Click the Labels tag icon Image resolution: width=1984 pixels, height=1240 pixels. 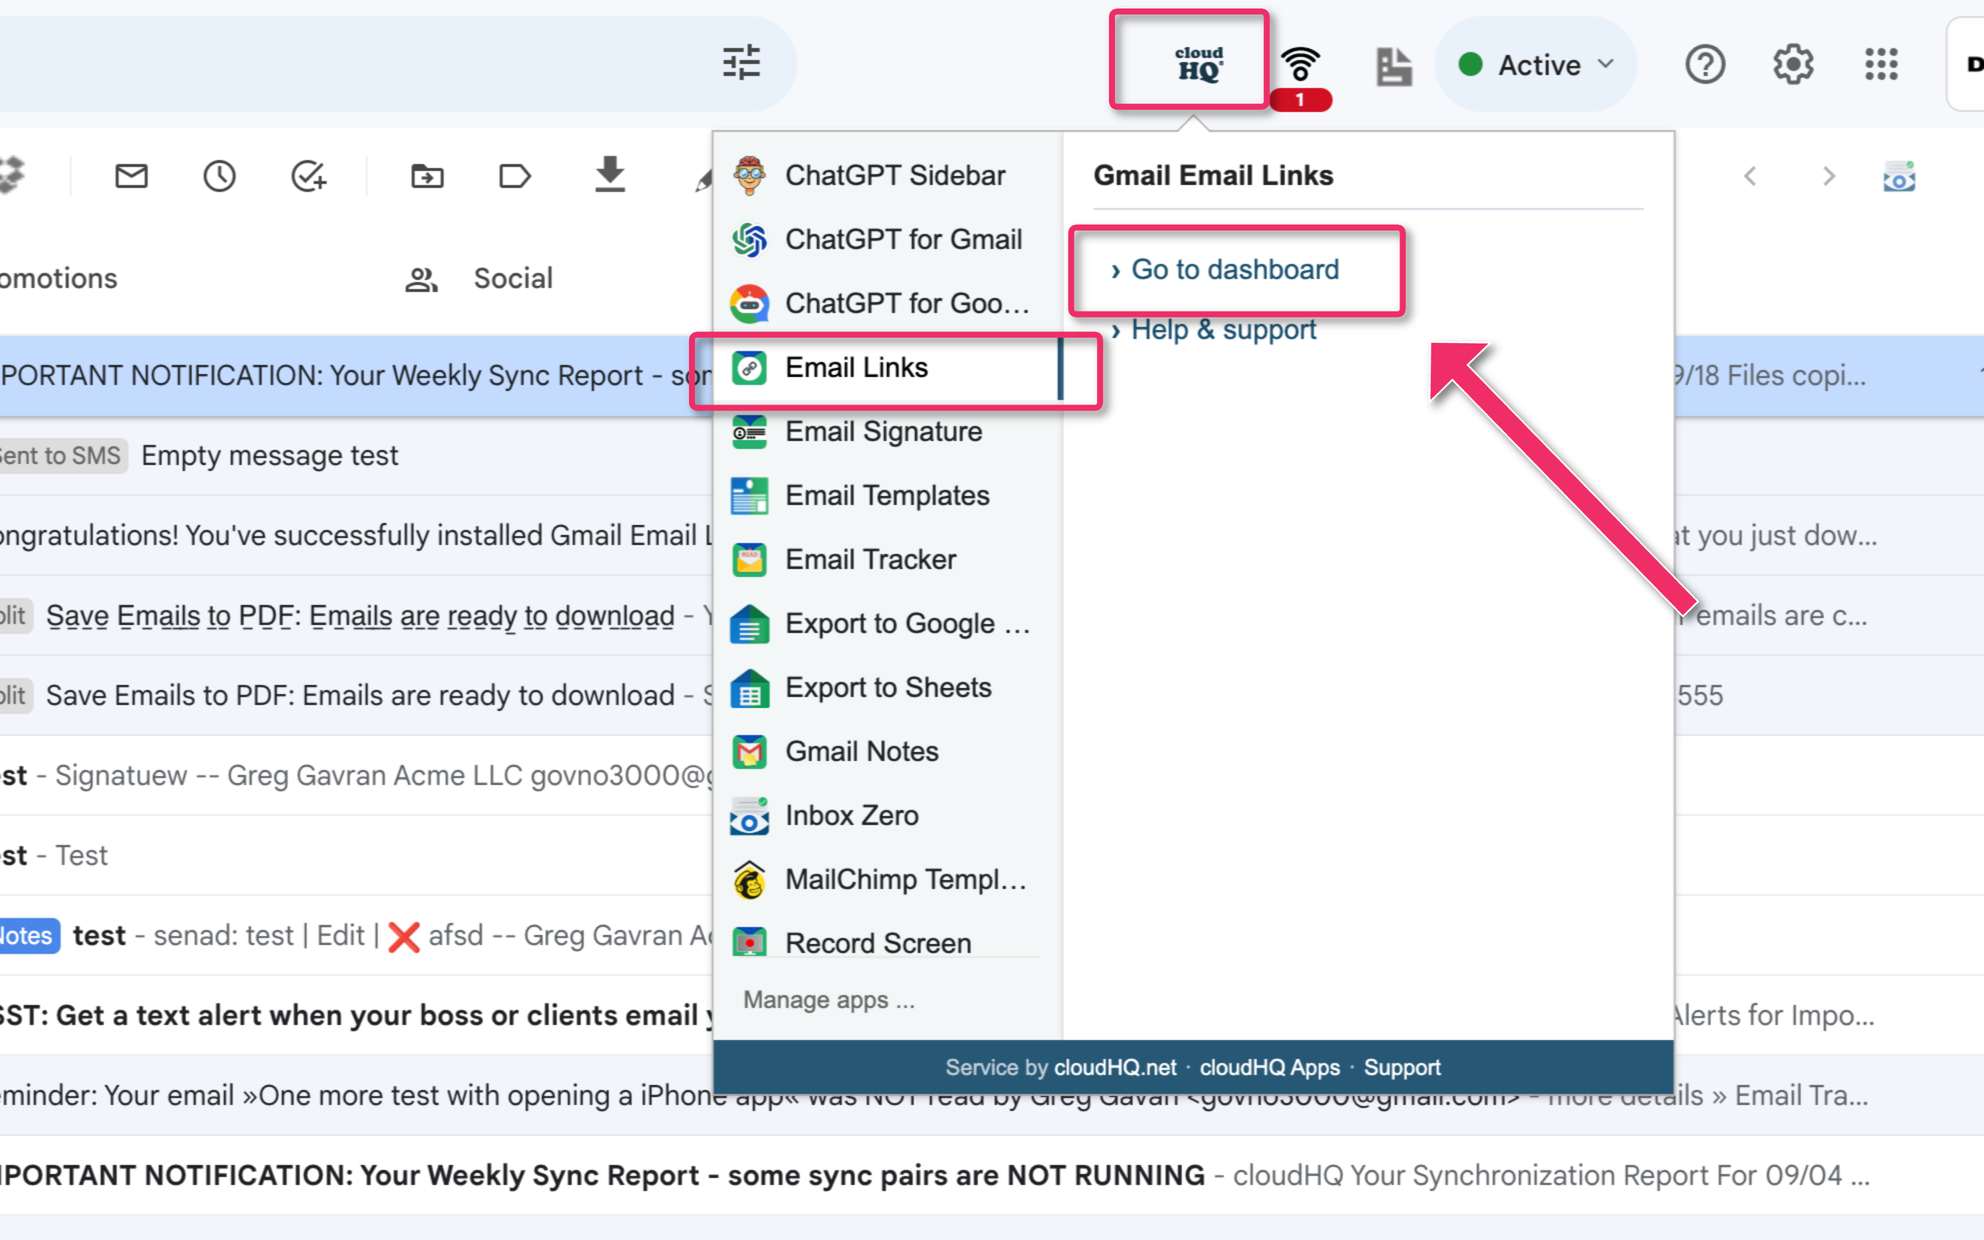514,177
